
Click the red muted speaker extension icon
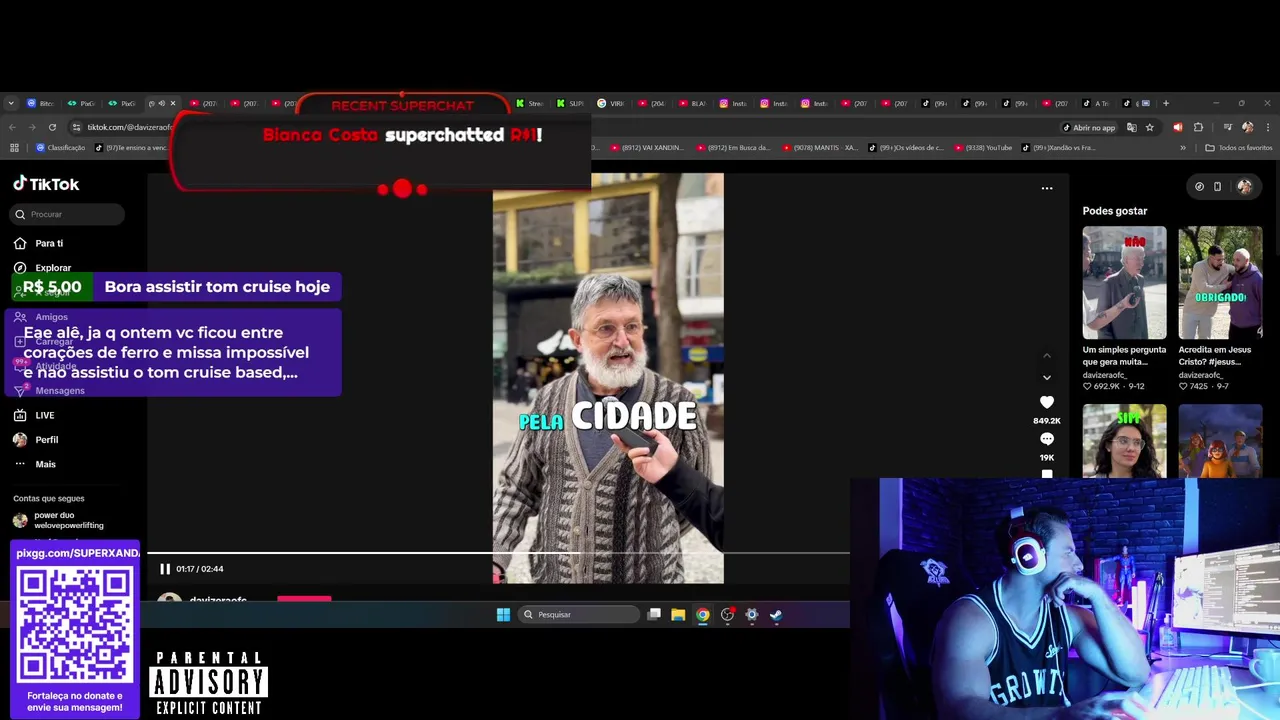1177,127
